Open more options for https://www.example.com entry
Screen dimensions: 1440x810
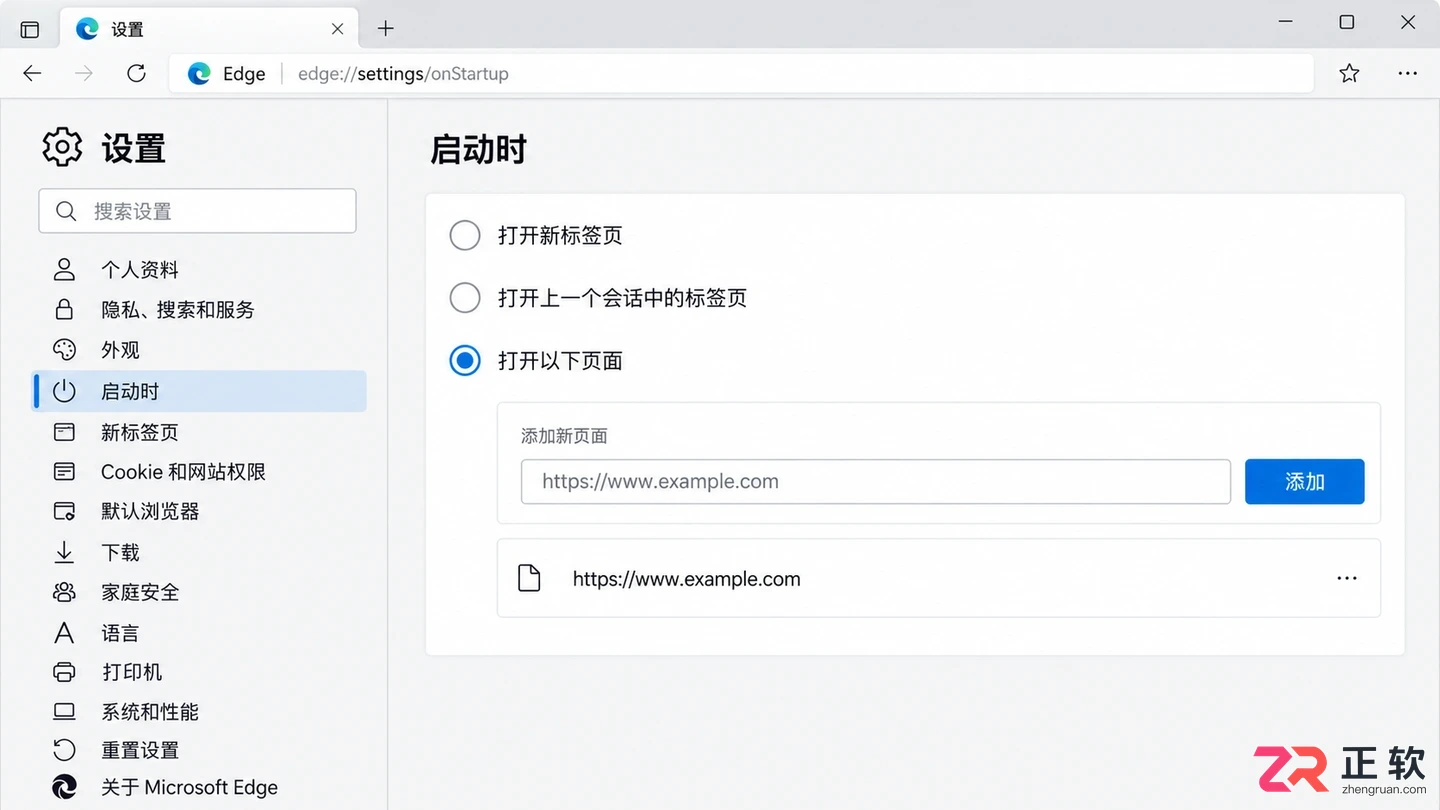click(1347, 578)
